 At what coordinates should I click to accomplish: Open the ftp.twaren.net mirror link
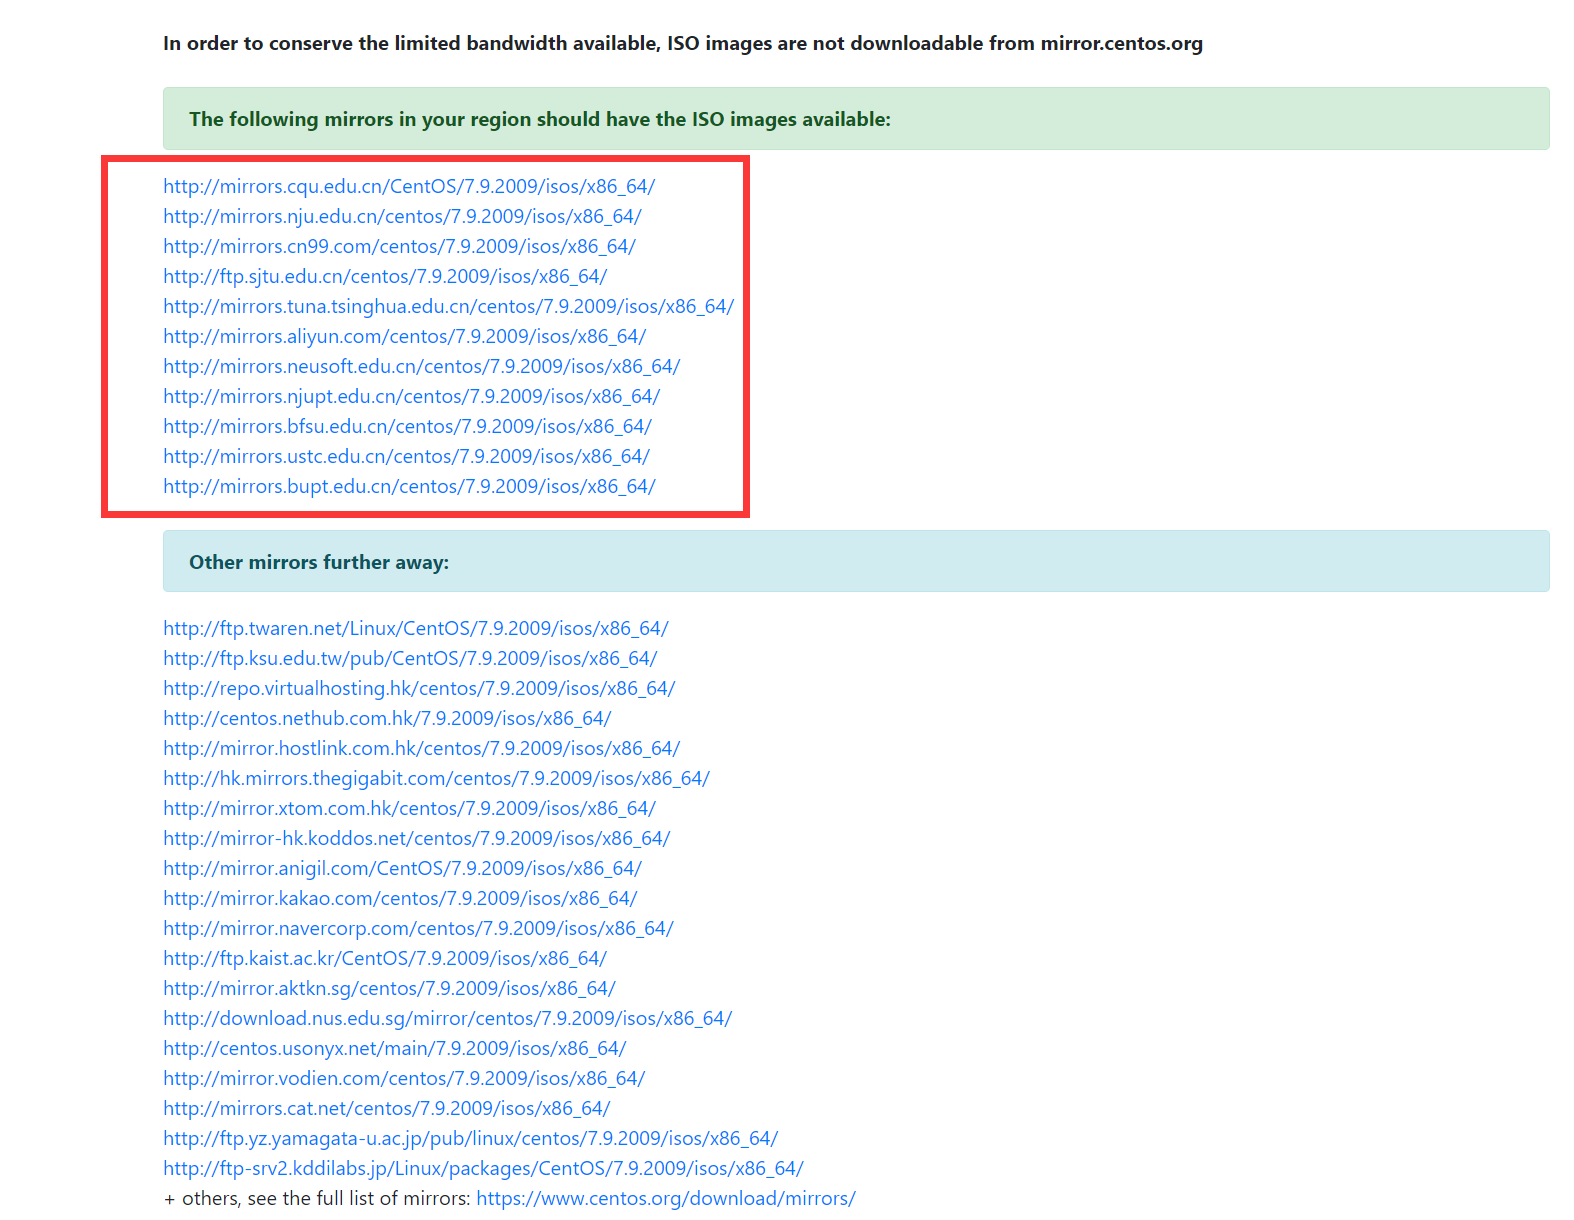pos(416,628)
